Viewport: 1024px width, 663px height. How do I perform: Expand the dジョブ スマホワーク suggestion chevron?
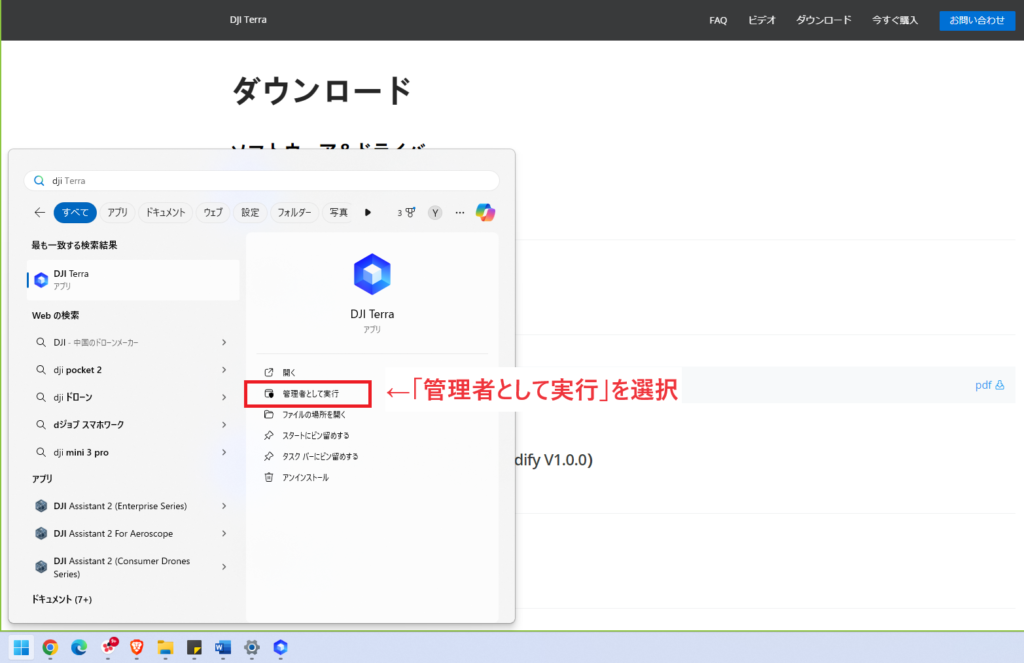coord(224,425)
